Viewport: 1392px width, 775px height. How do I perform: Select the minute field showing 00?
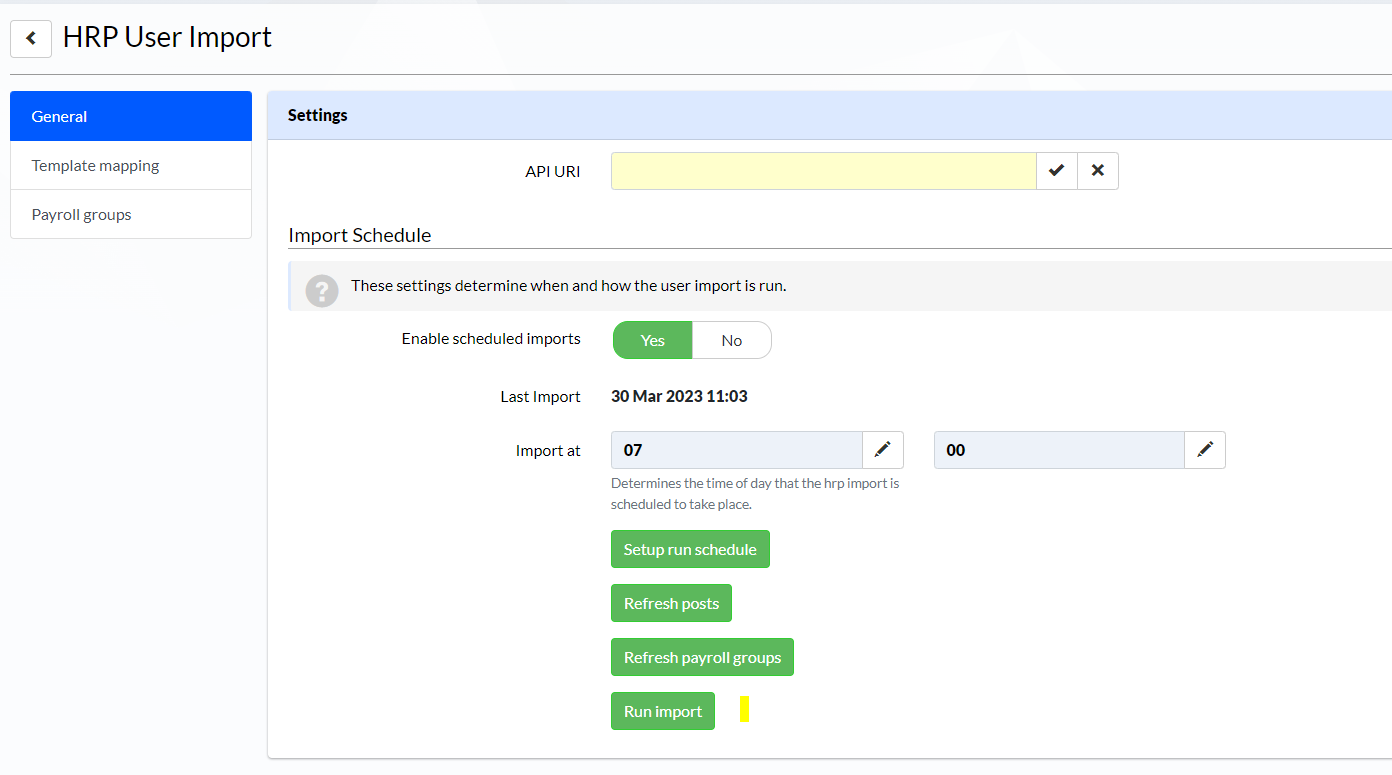[x=1059, y=450]
